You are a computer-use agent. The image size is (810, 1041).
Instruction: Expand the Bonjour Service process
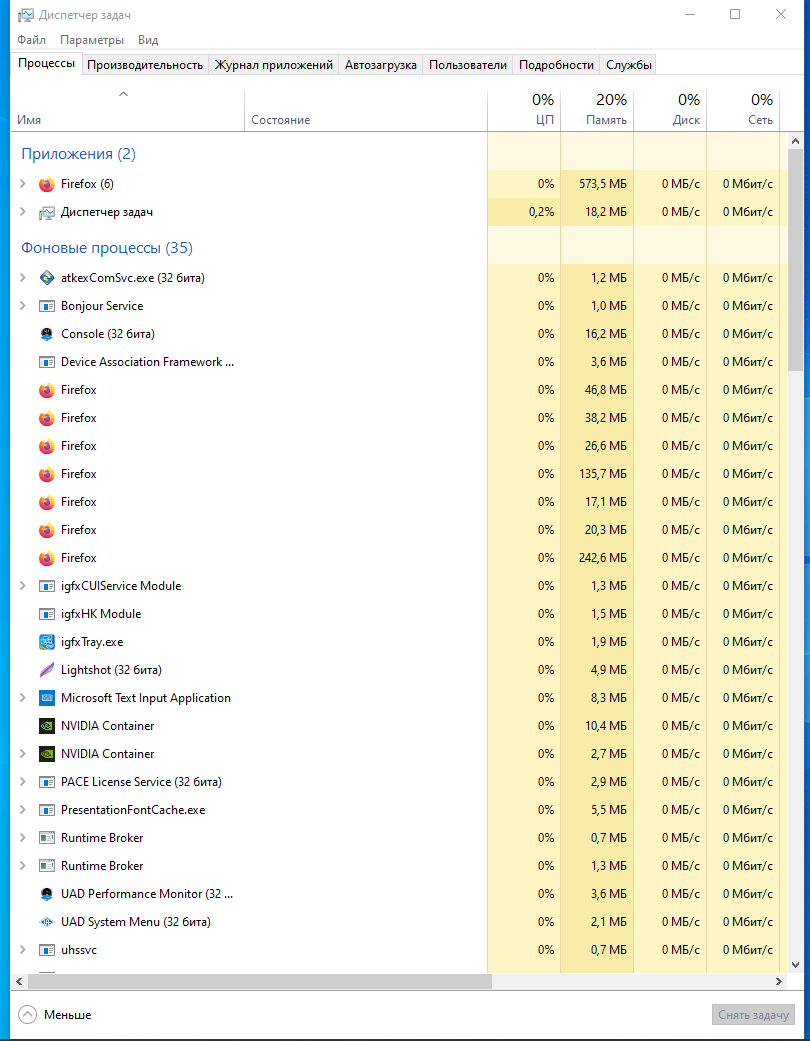[23, 305]
